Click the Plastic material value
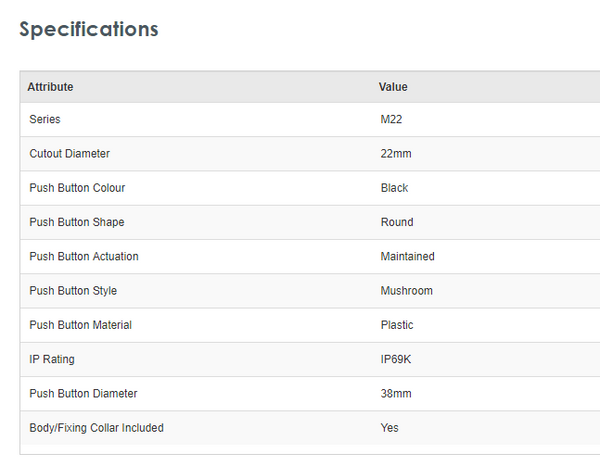Viewport: 600px width, 466px height. coord(397,325)
